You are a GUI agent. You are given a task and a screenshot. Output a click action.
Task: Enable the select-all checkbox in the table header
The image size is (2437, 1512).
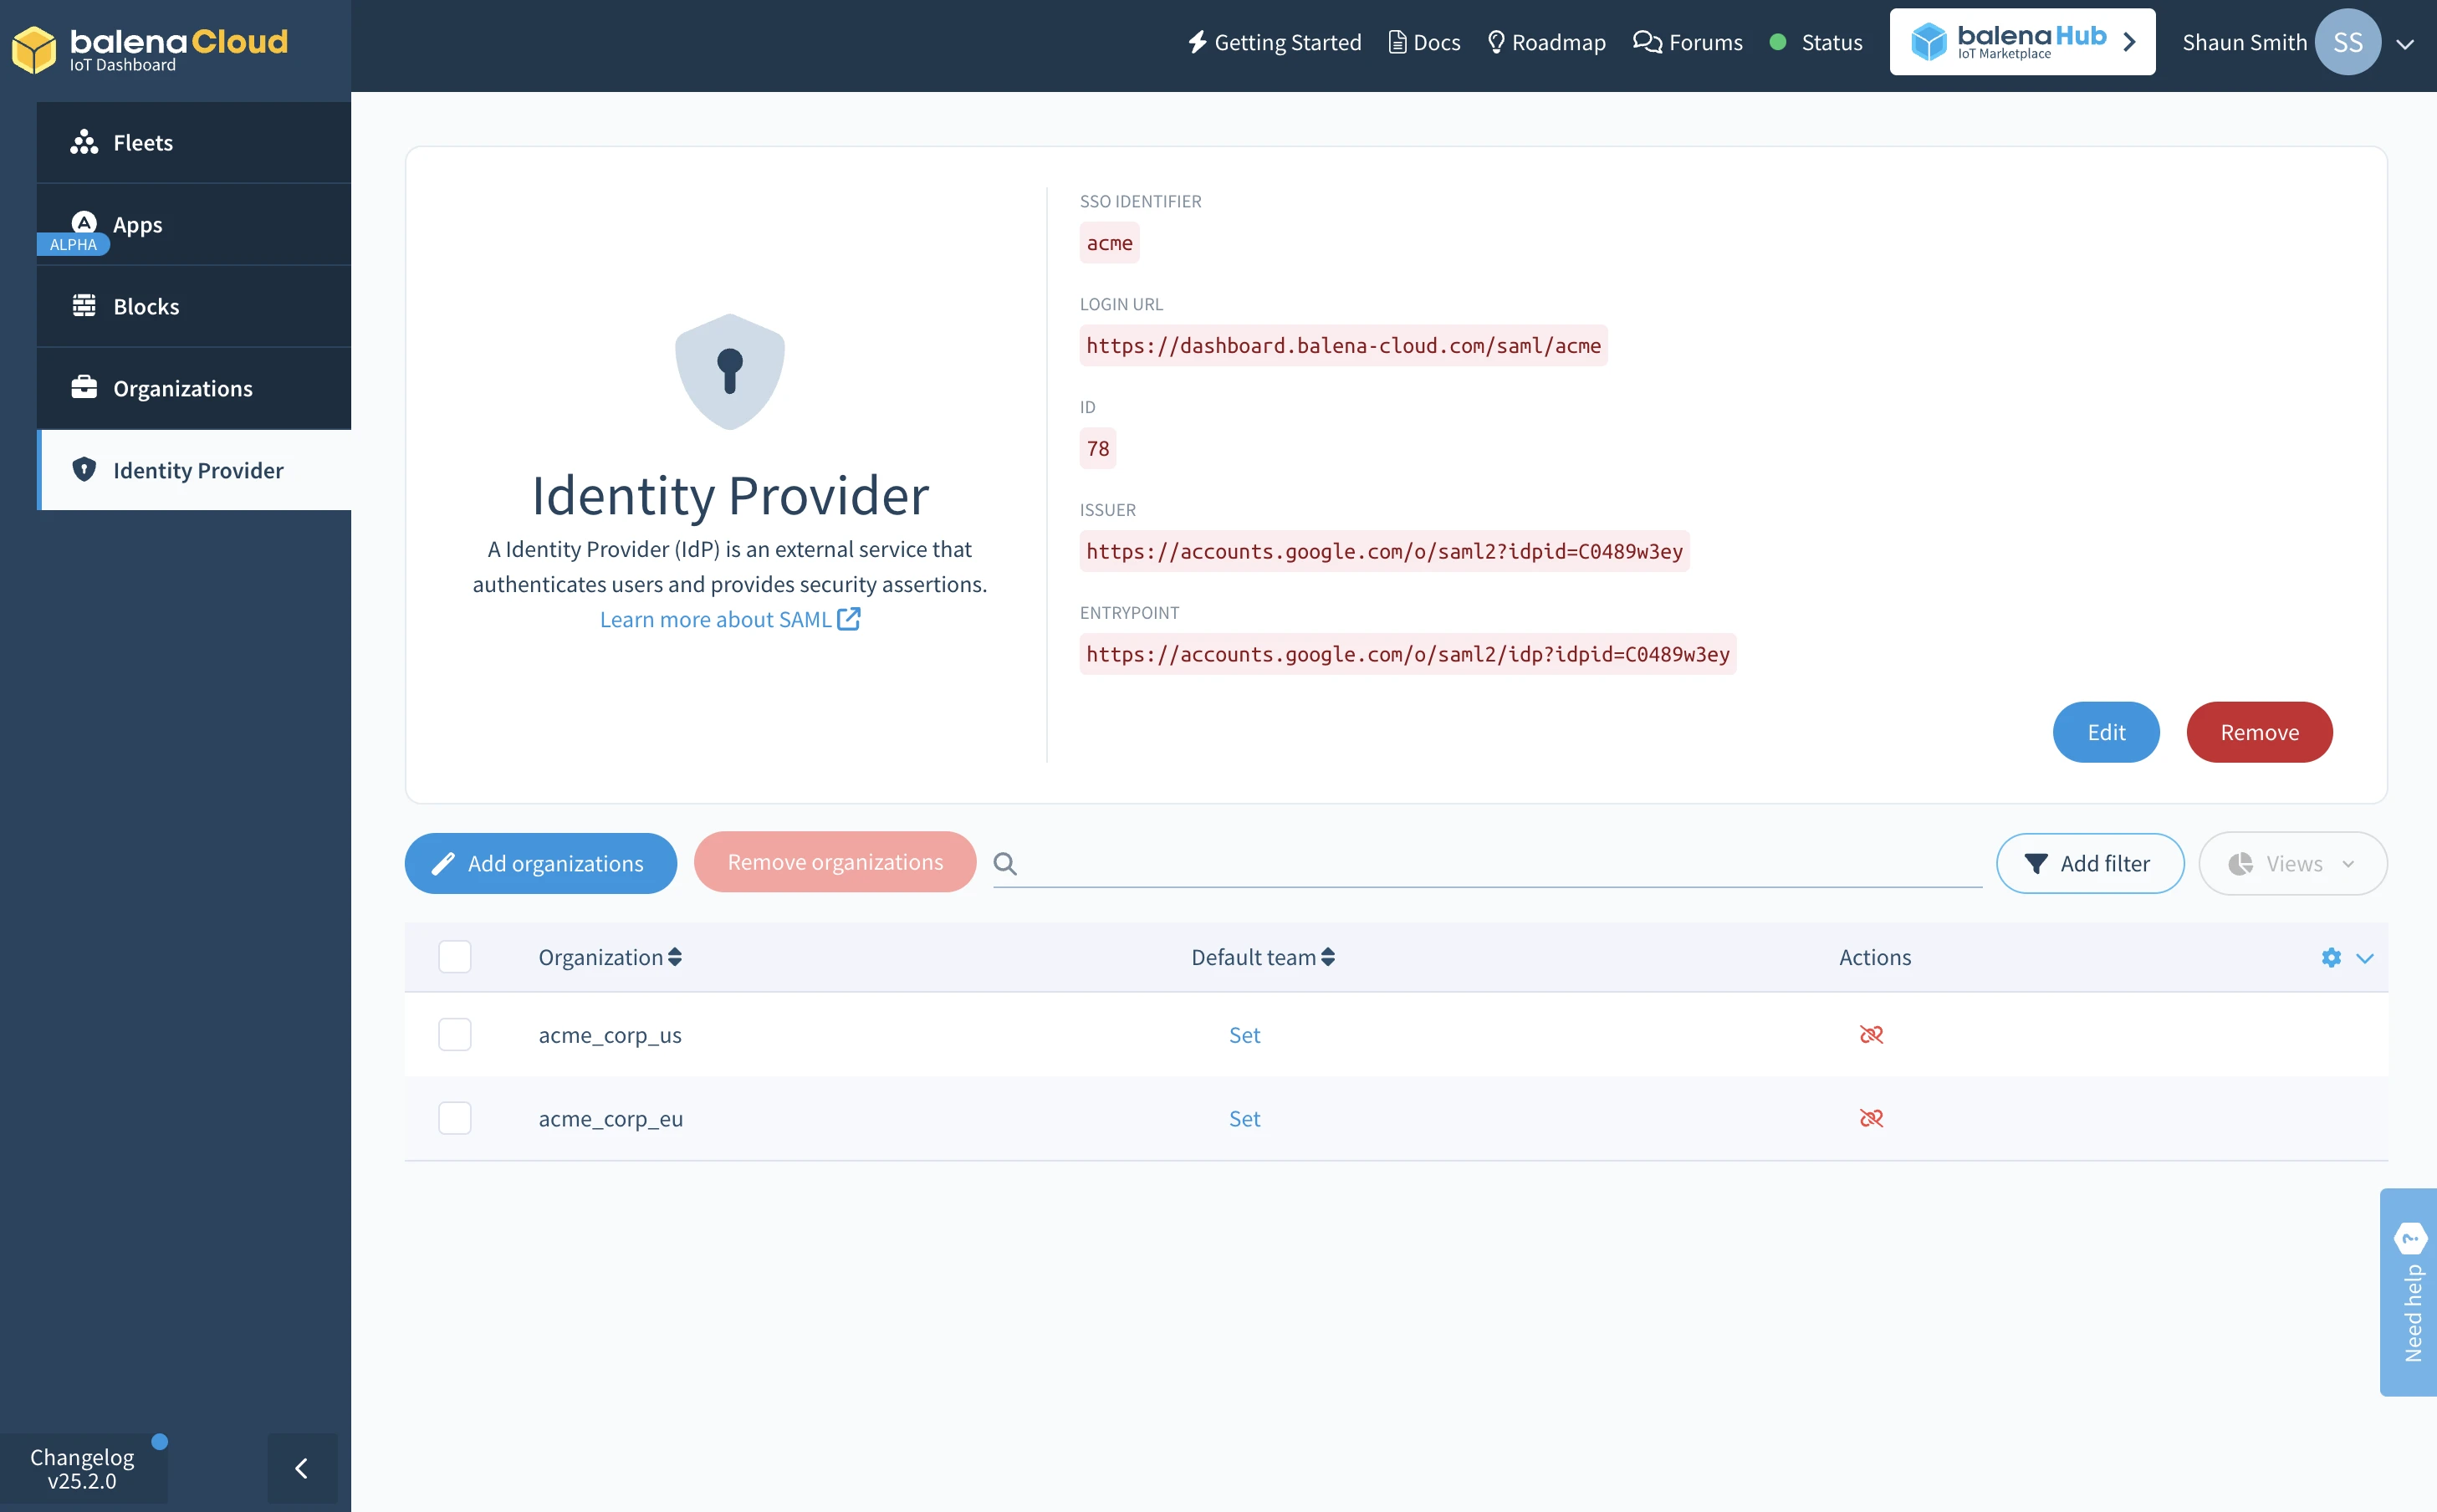(455, 957)
